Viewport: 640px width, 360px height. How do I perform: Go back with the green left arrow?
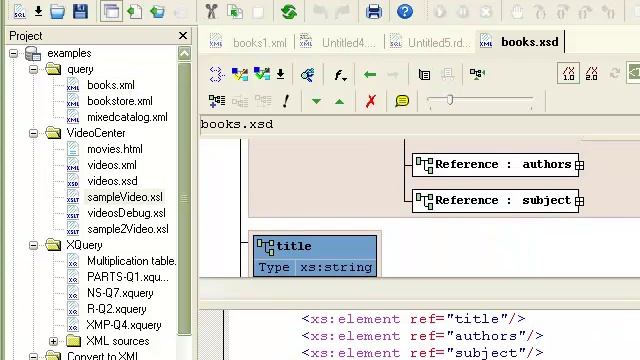pyautogui.click(x=370, y=74)
